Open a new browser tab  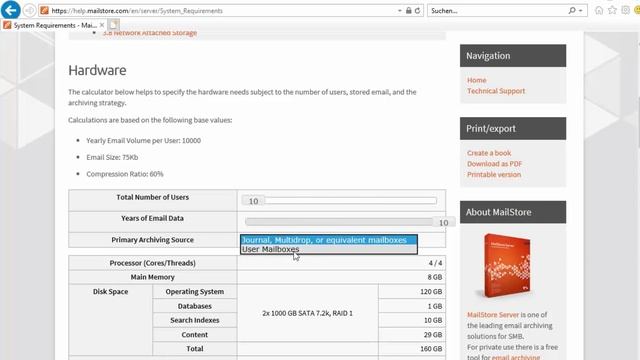pyautogui.click(x=113, y=25)
